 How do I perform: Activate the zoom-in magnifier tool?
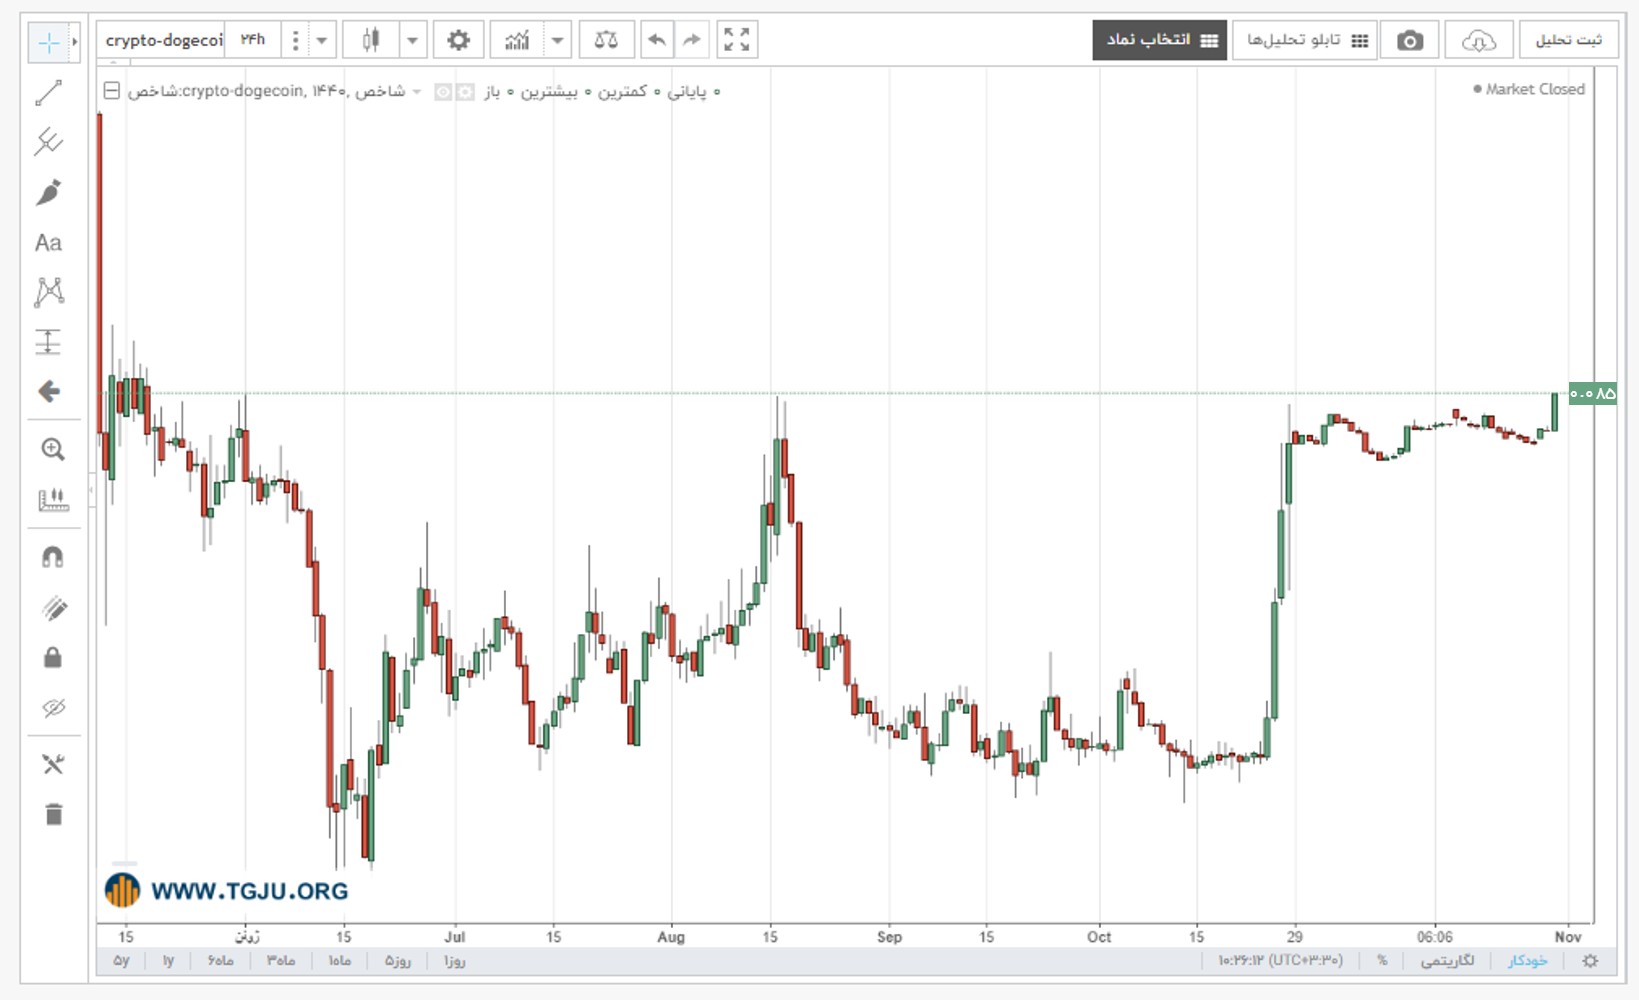coord(52,449)
